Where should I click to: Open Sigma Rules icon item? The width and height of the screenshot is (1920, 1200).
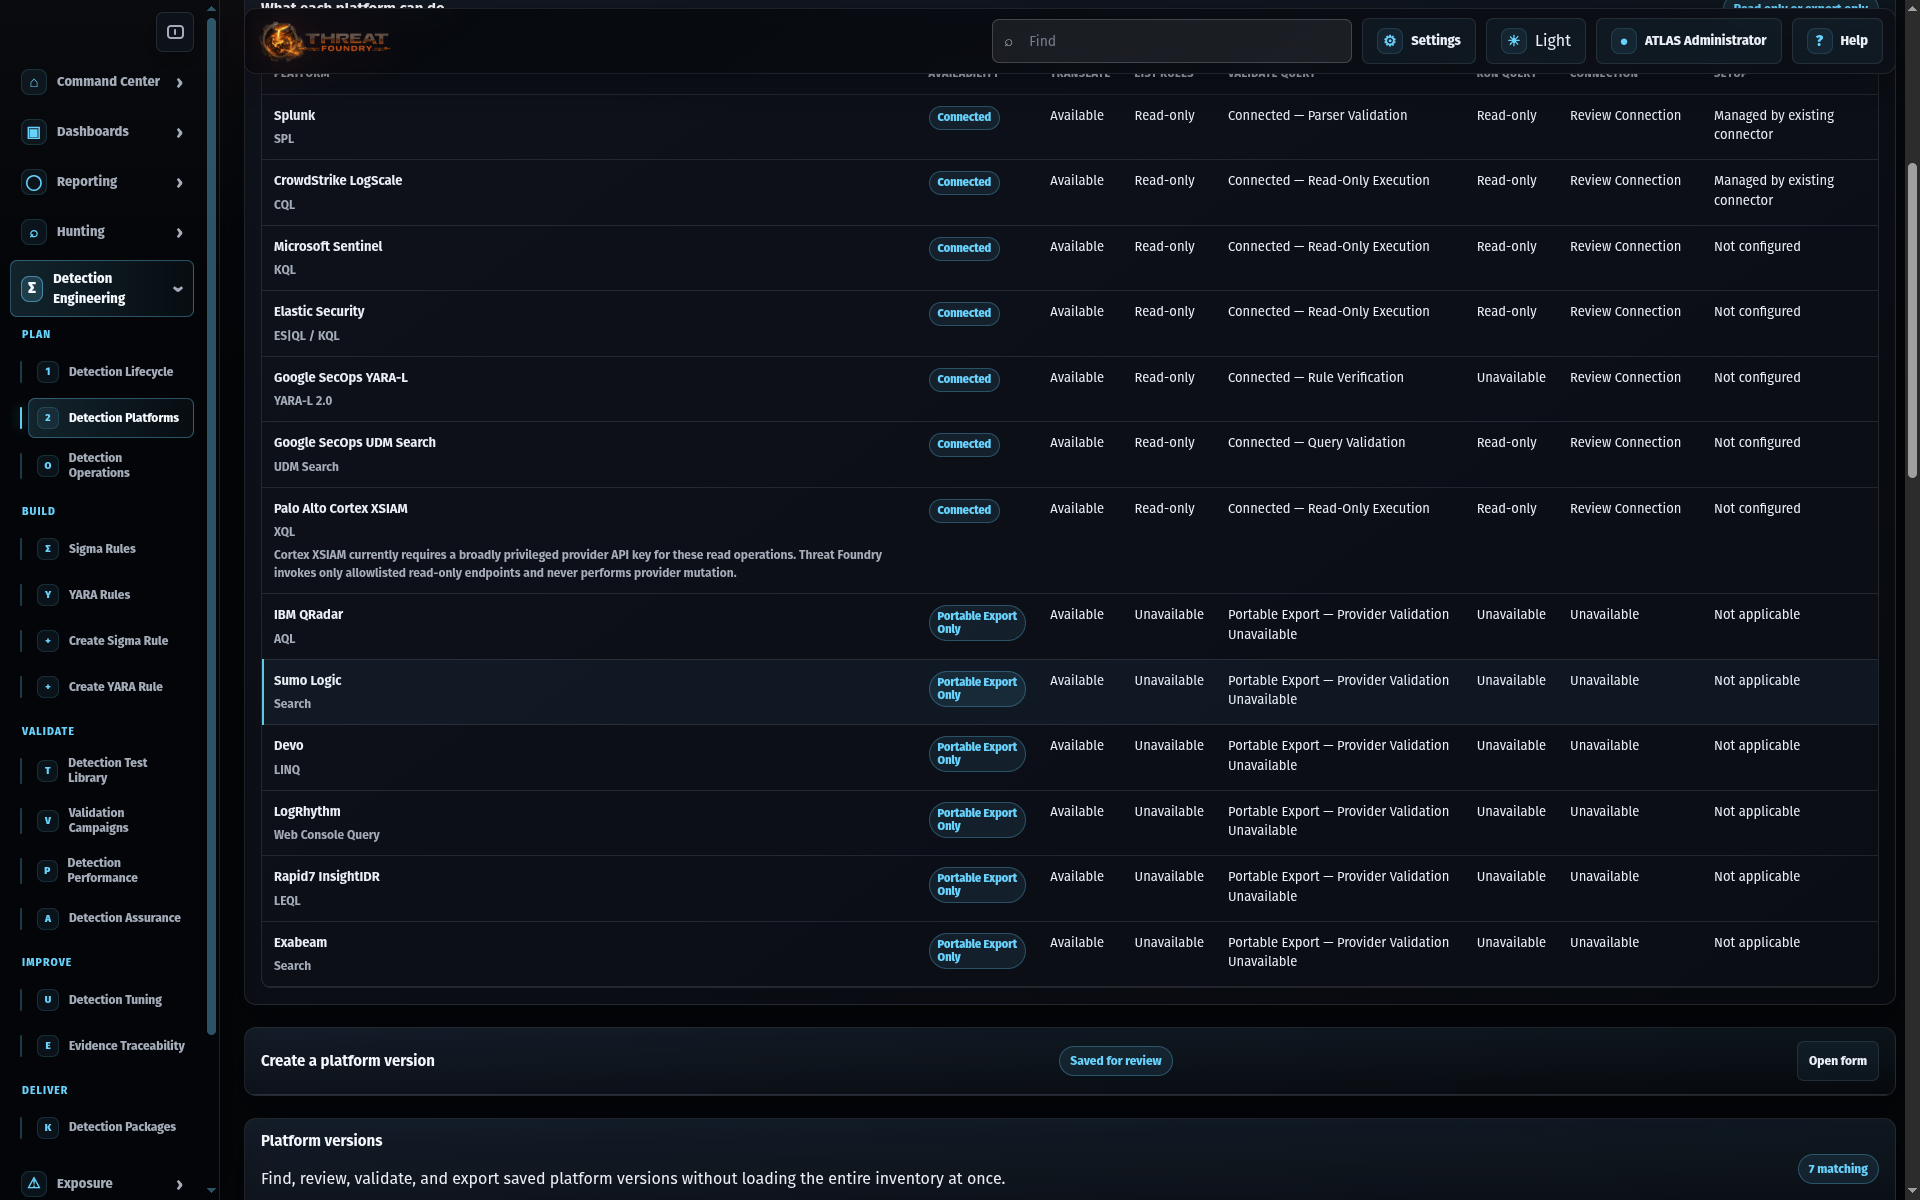(48, 549)
